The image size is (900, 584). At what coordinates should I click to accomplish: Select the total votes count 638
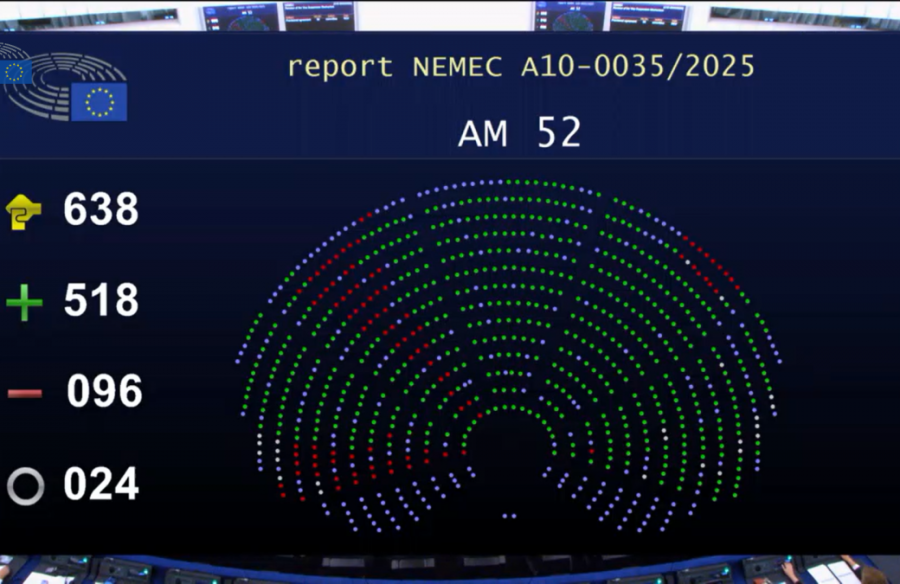pyautogui.click(x=101, y=210)
